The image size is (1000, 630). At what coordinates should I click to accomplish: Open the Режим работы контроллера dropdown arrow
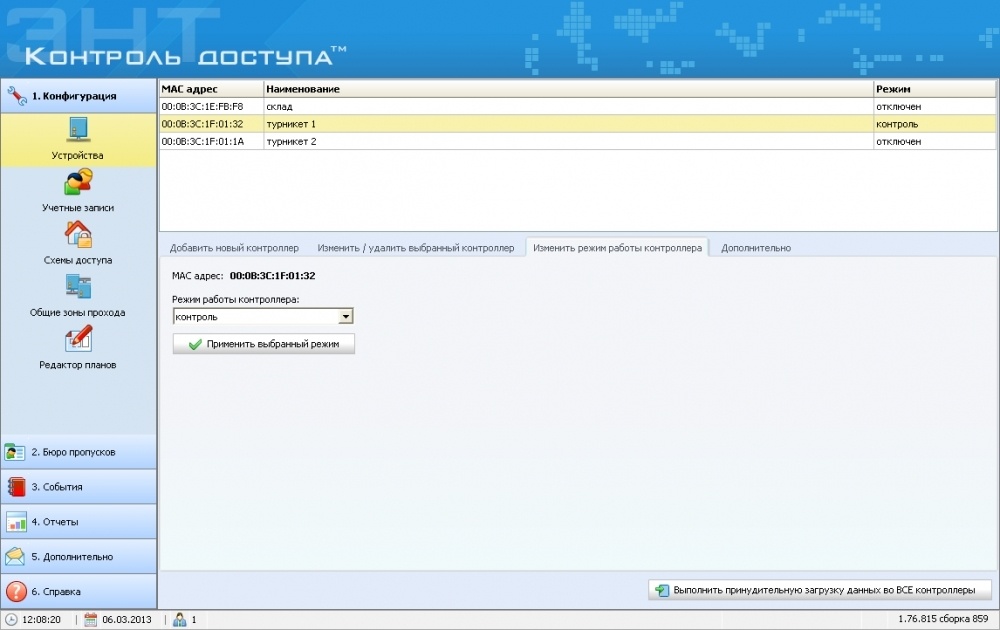pyautogui.click(x=345, y=316)
